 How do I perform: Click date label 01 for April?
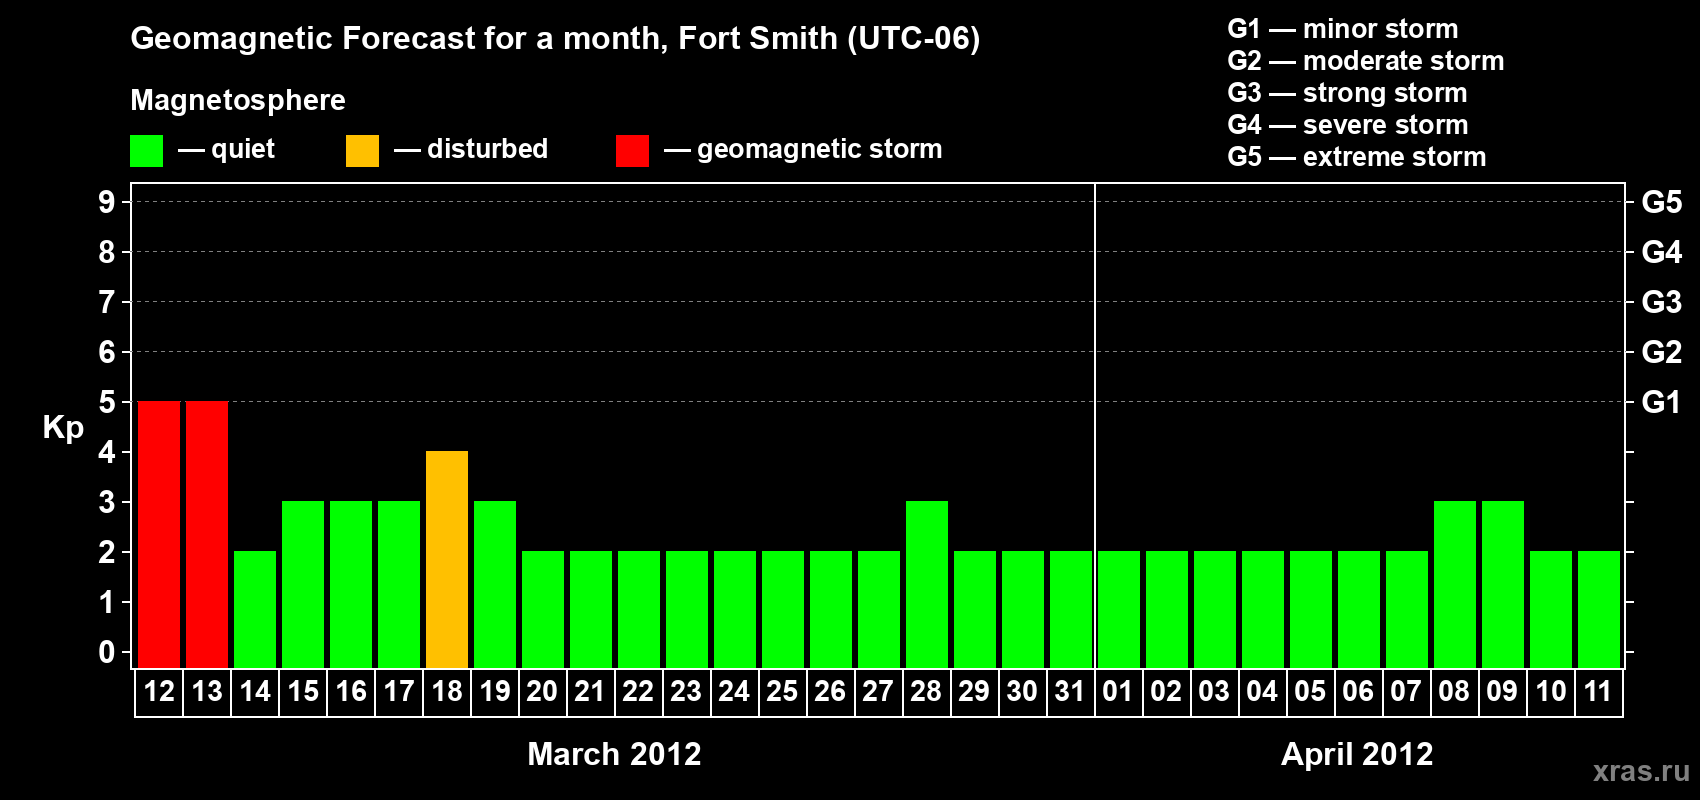[x=1118, y=691]
